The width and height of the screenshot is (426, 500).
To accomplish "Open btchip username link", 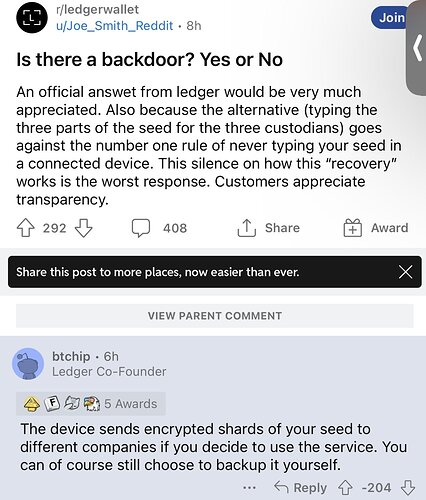I will point(71,356).
